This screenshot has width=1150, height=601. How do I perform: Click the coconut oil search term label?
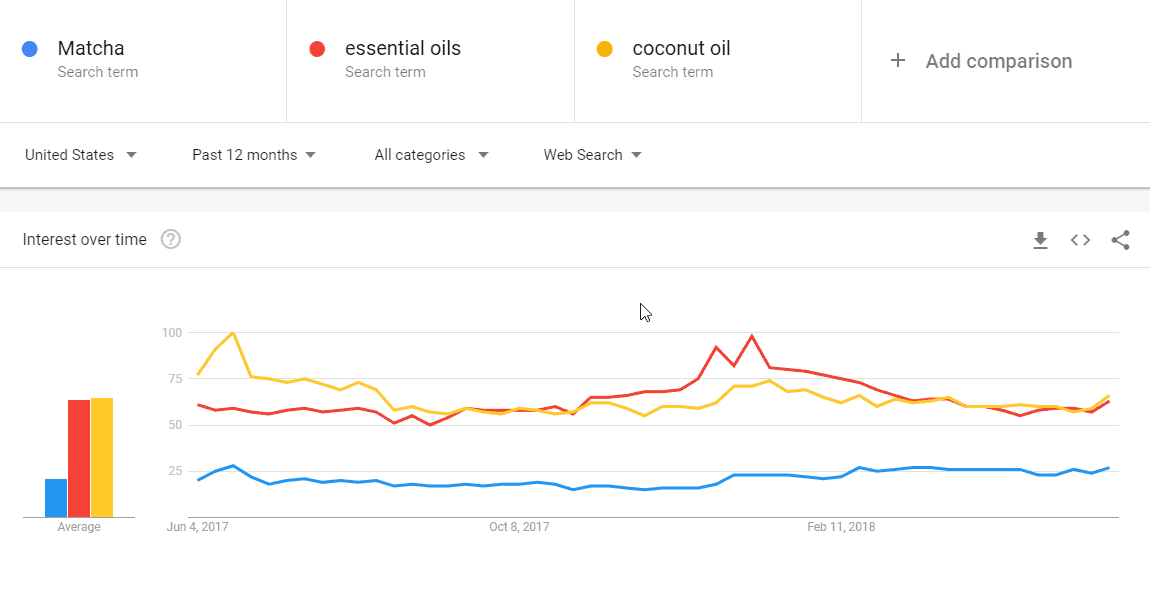681,48
